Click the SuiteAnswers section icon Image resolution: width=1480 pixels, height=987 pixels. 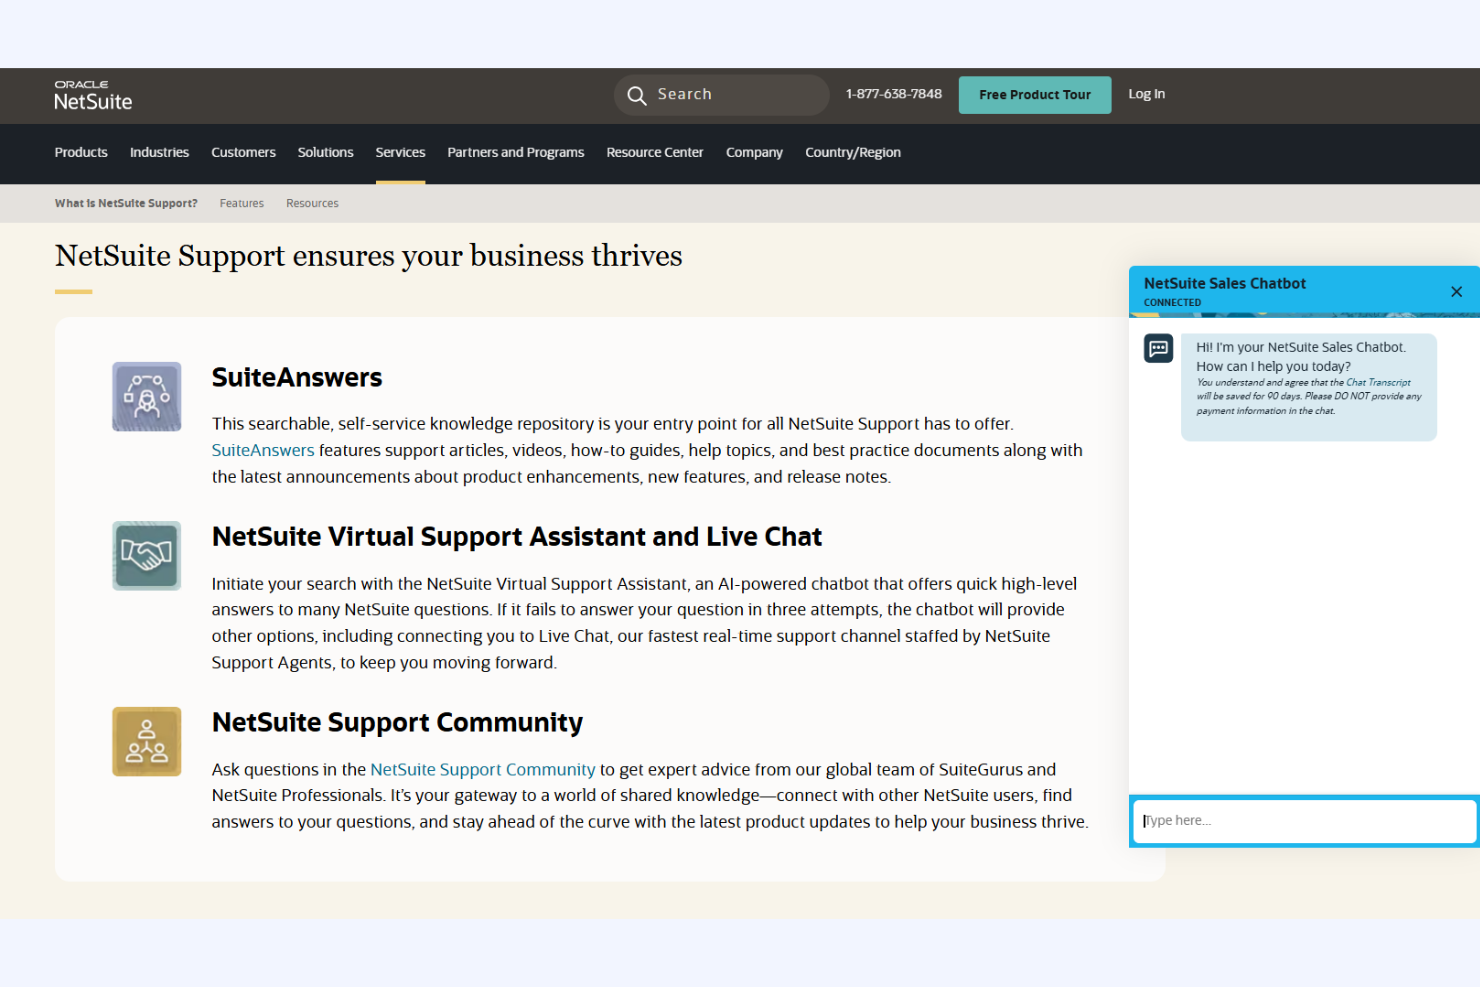[x=147, y=396]
